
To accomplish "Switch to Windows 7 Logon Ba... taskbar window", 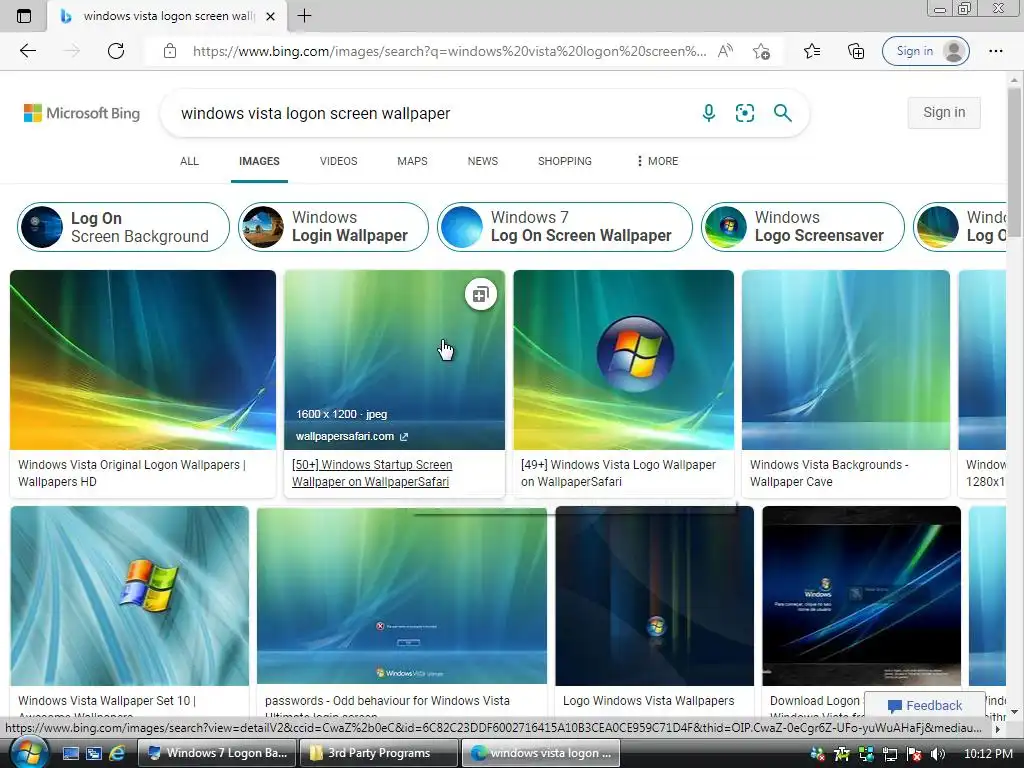I will click(x=217, y=753).
